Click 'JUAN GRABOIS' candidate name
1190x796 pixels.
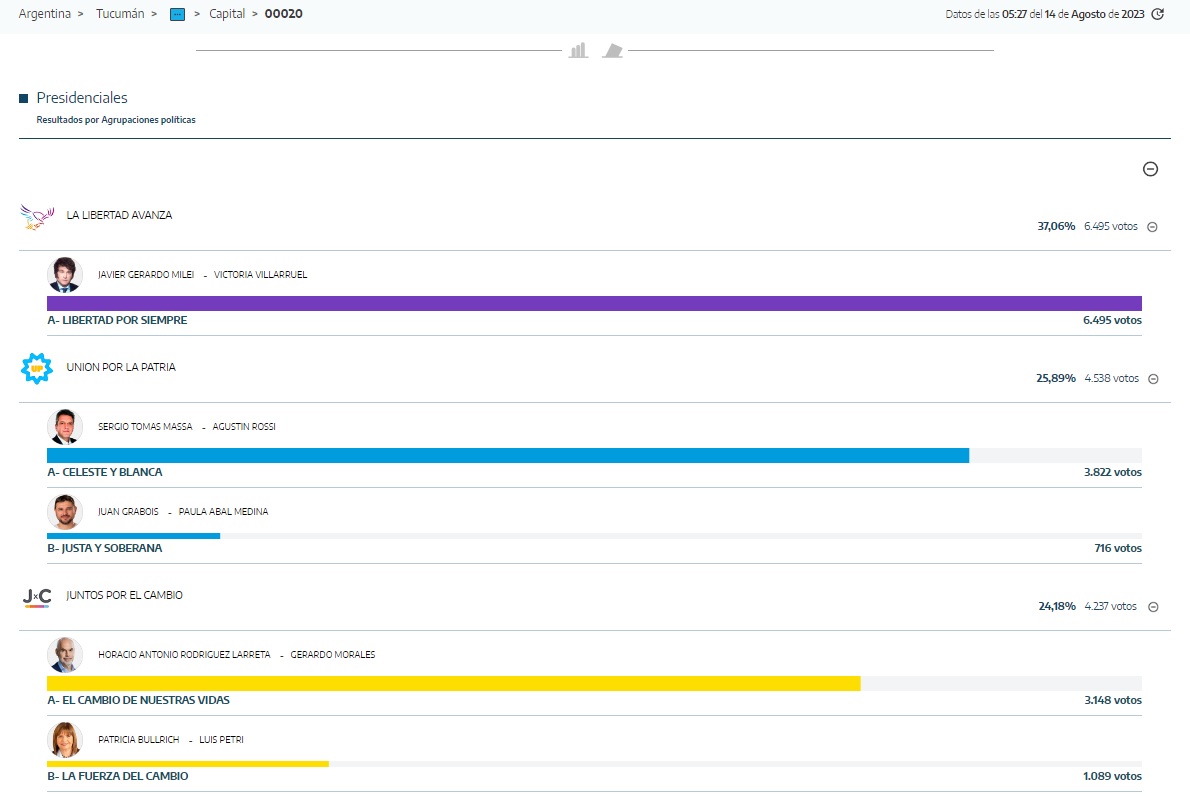[x=128, y=512]
